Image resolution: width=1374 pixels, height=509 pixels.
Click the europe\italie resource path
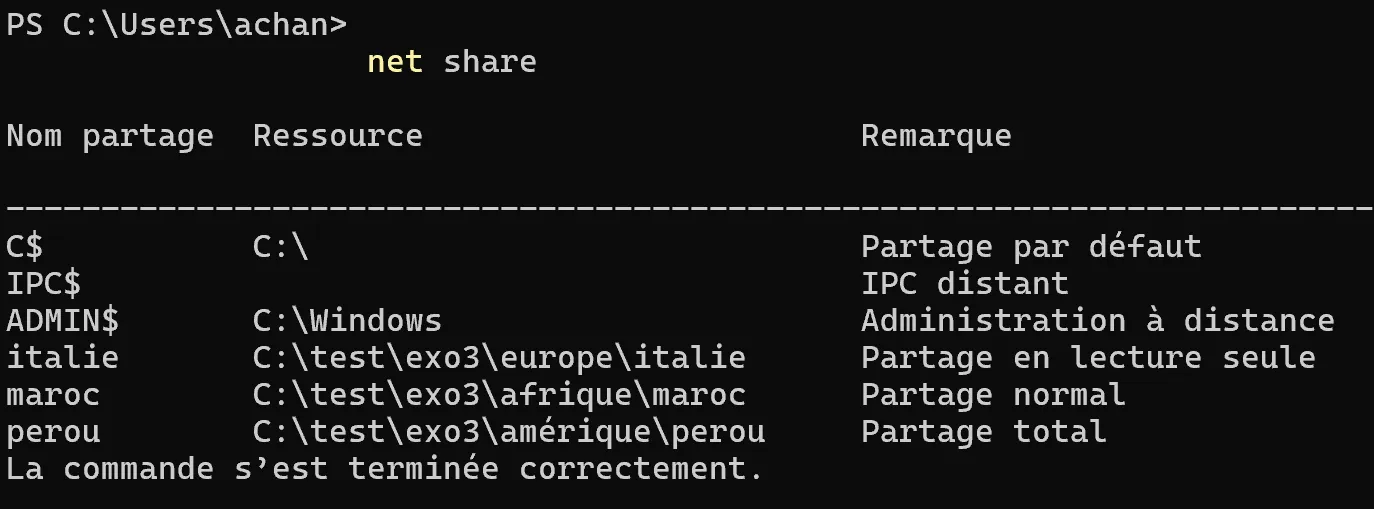tap(499, 357)
